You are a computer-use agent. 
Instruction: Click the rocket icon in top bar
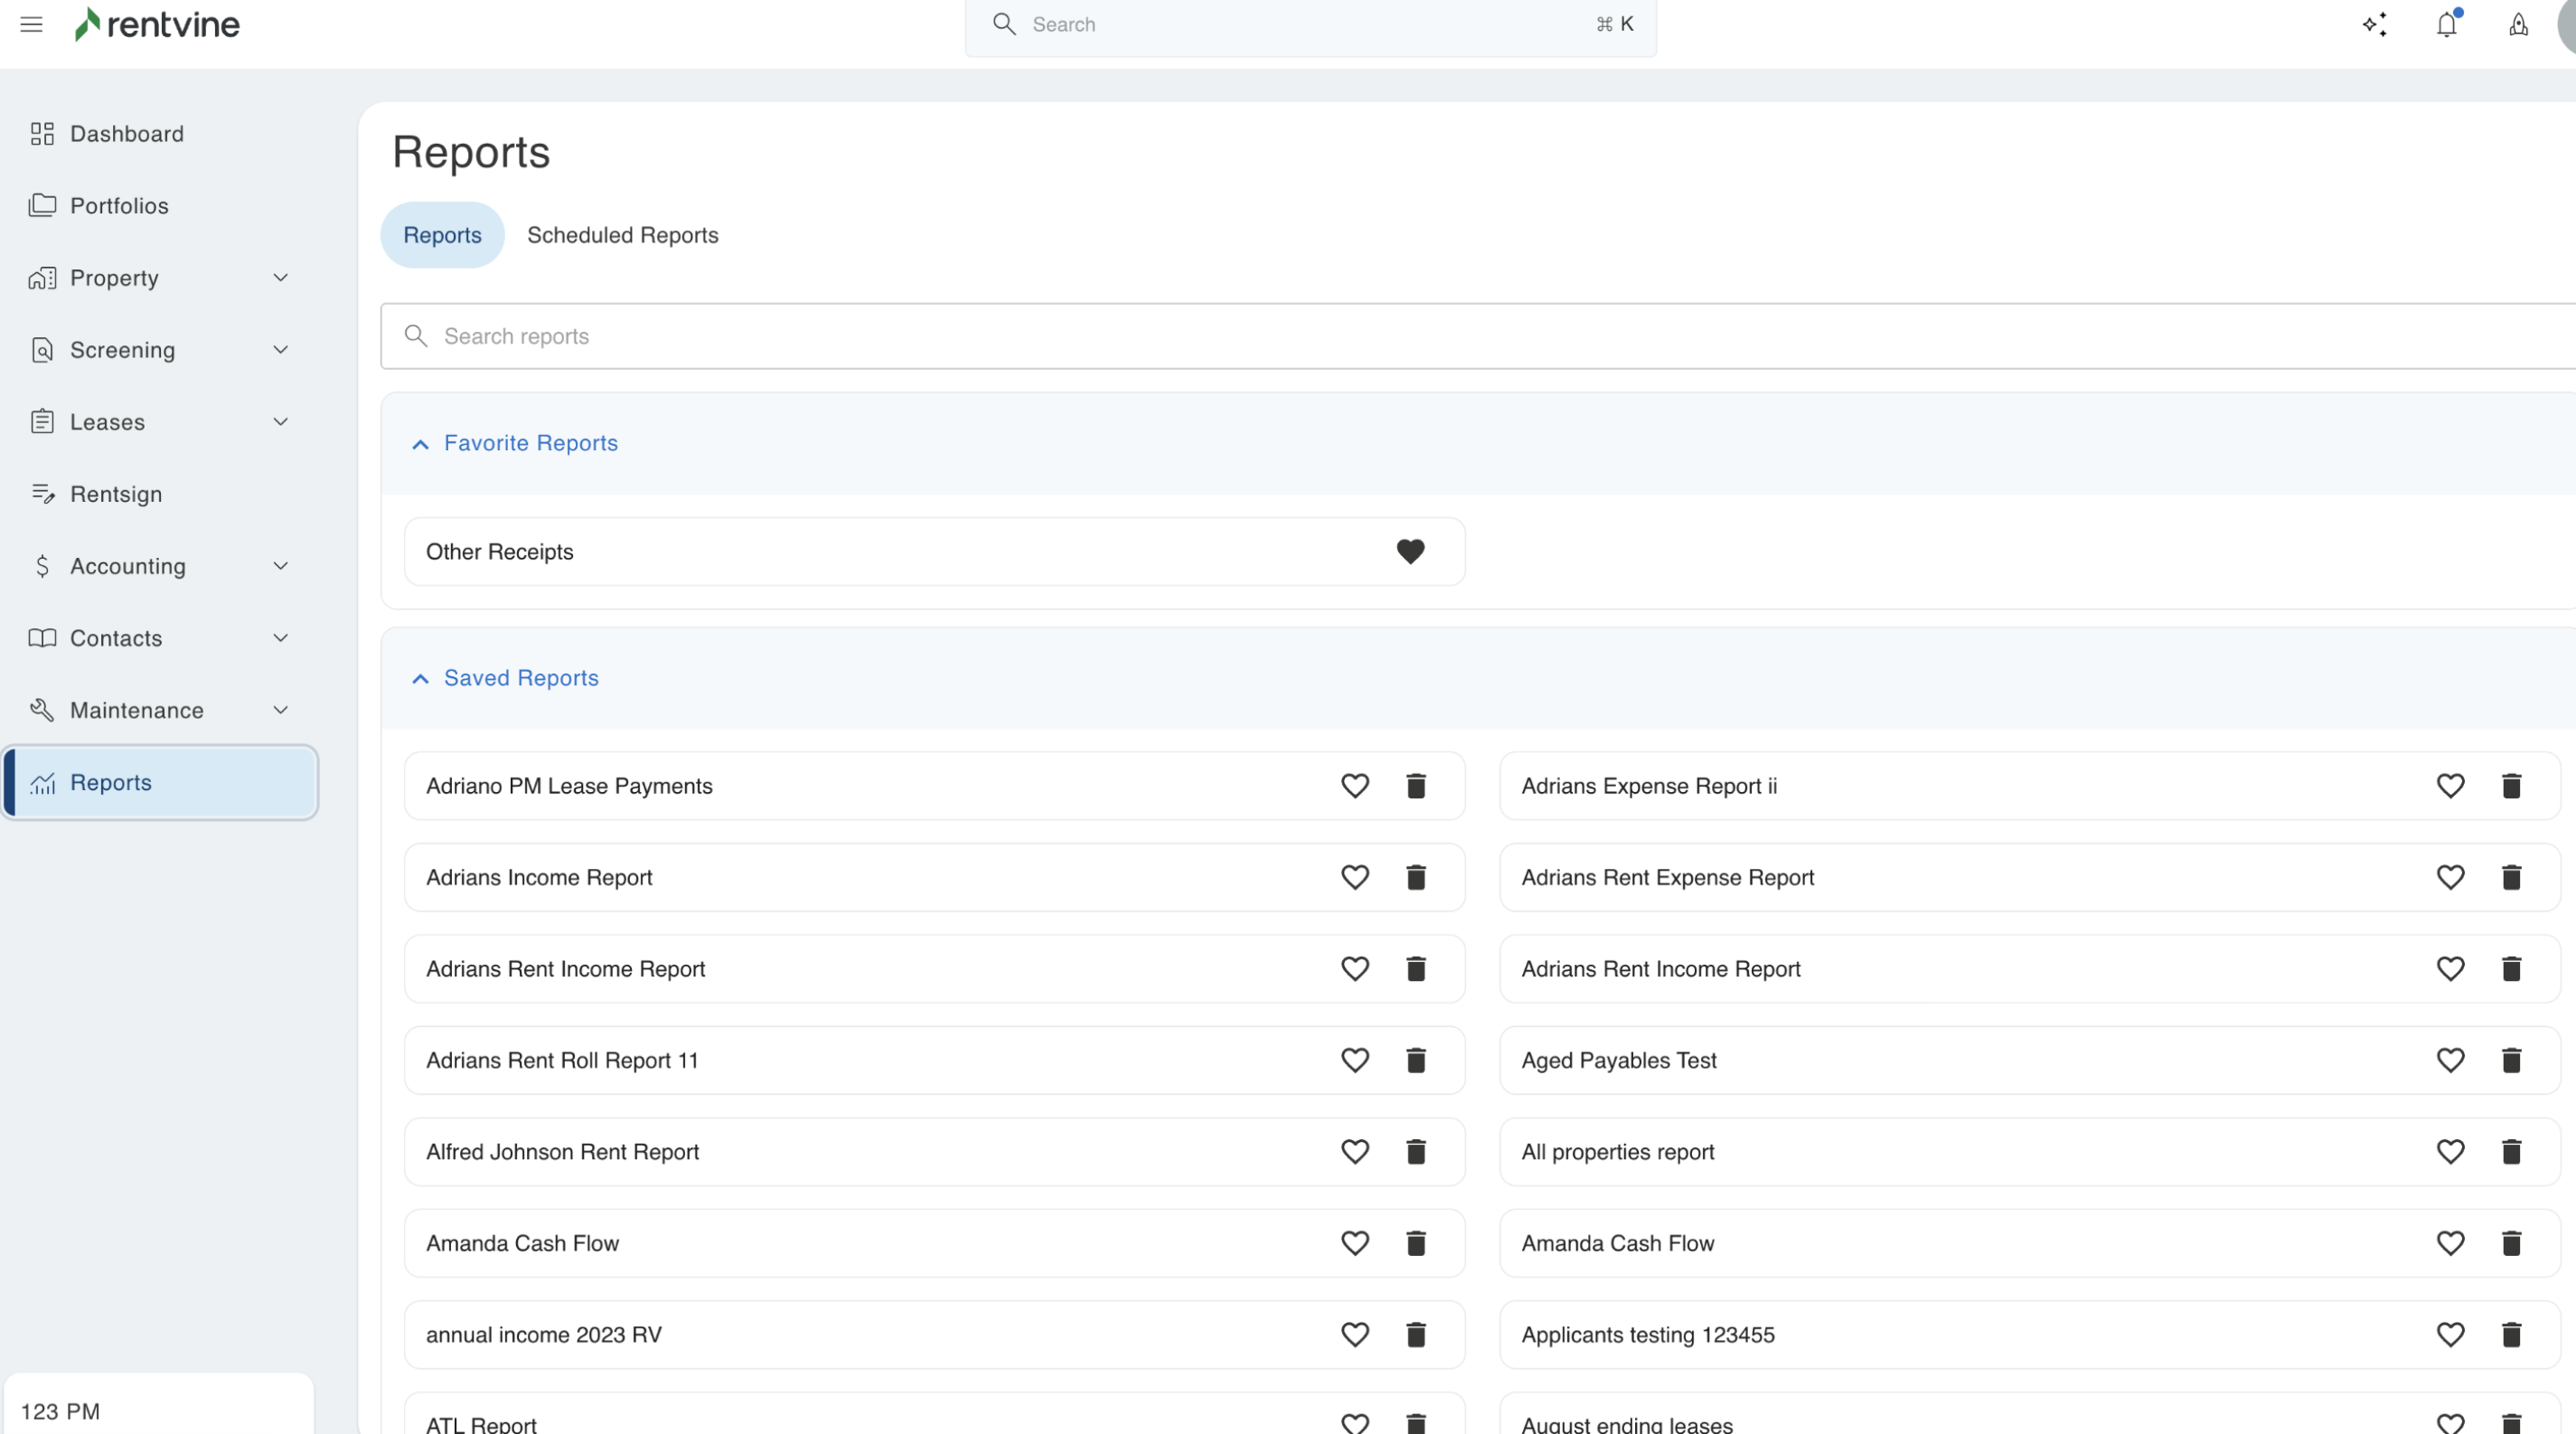[x=2518, y=25]
